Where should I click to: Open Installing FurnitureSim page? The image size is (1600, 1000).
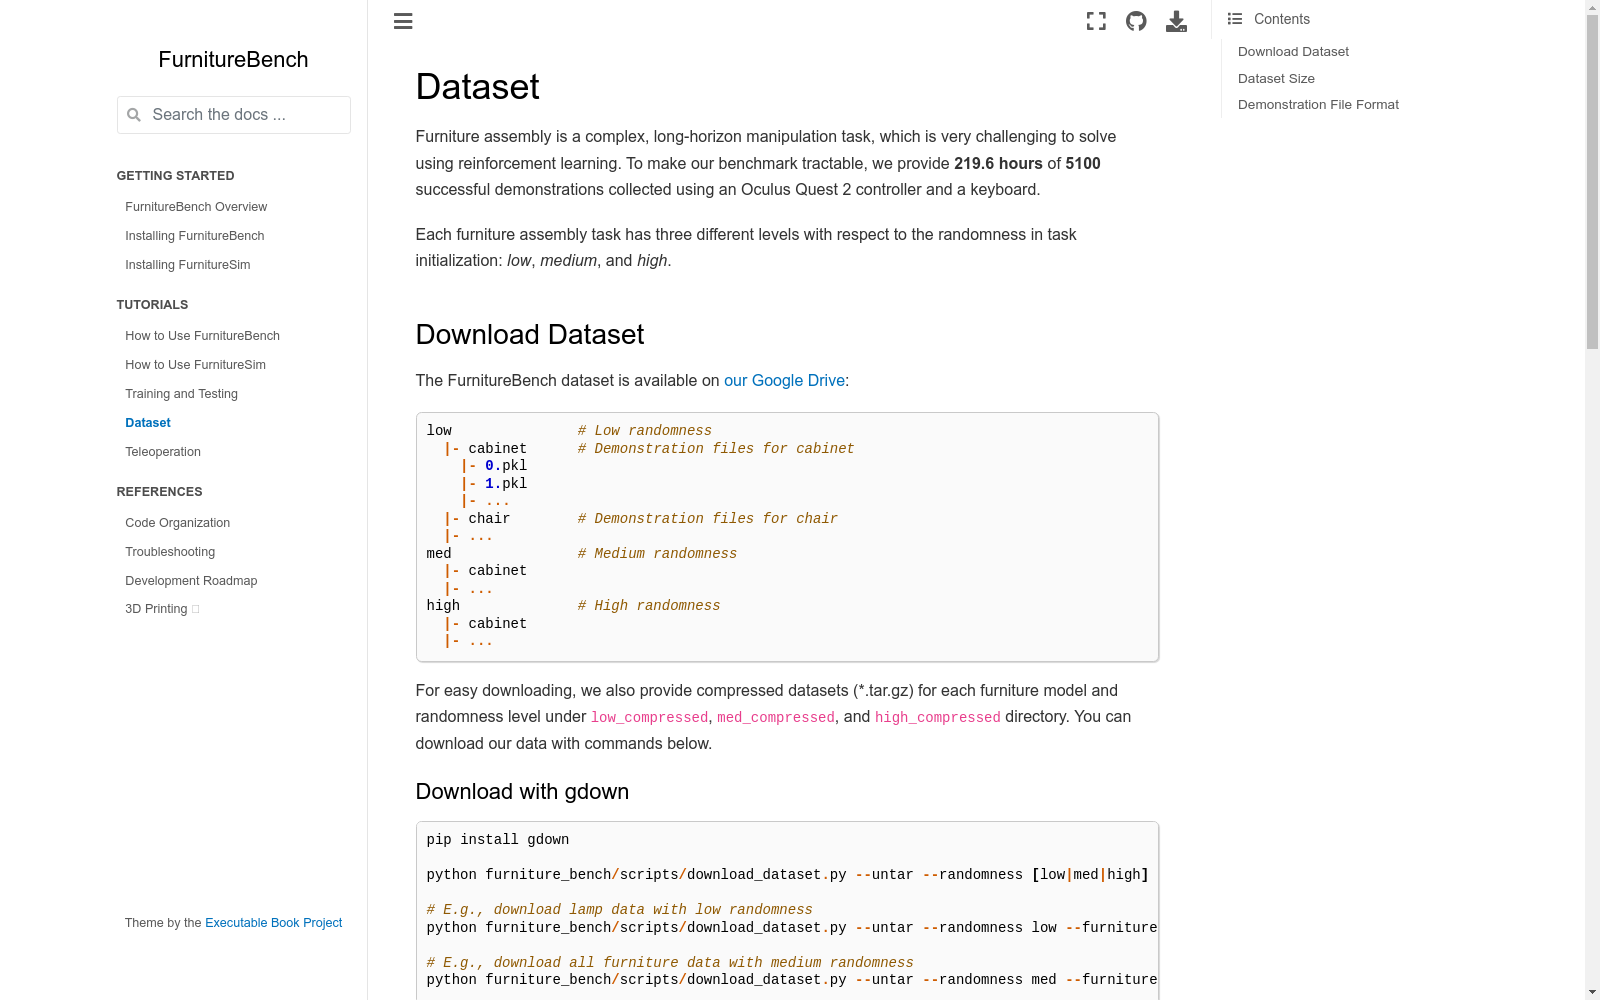coord(188,265)
